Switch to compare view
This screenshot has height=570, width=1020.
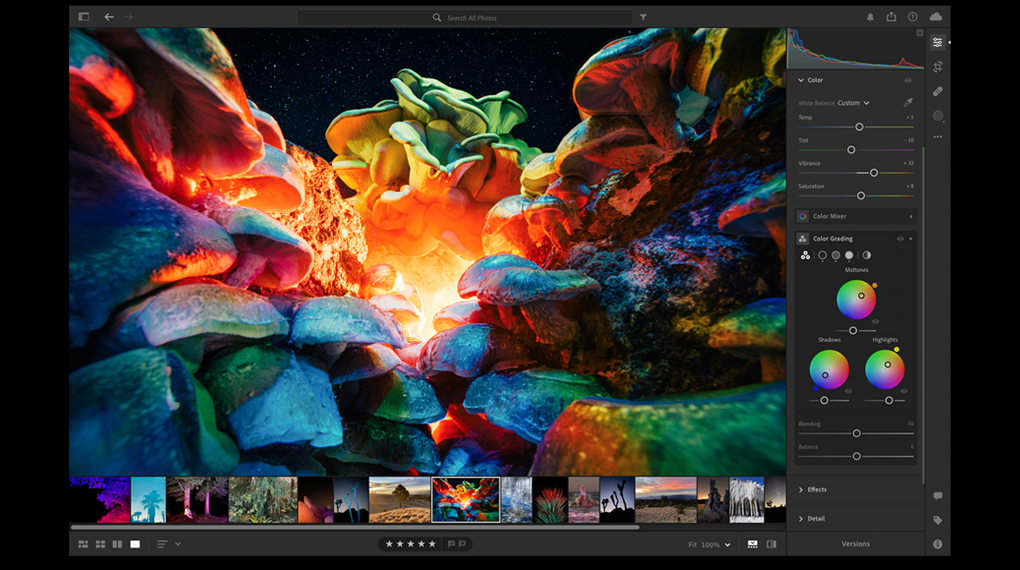[x=117, y=544]
